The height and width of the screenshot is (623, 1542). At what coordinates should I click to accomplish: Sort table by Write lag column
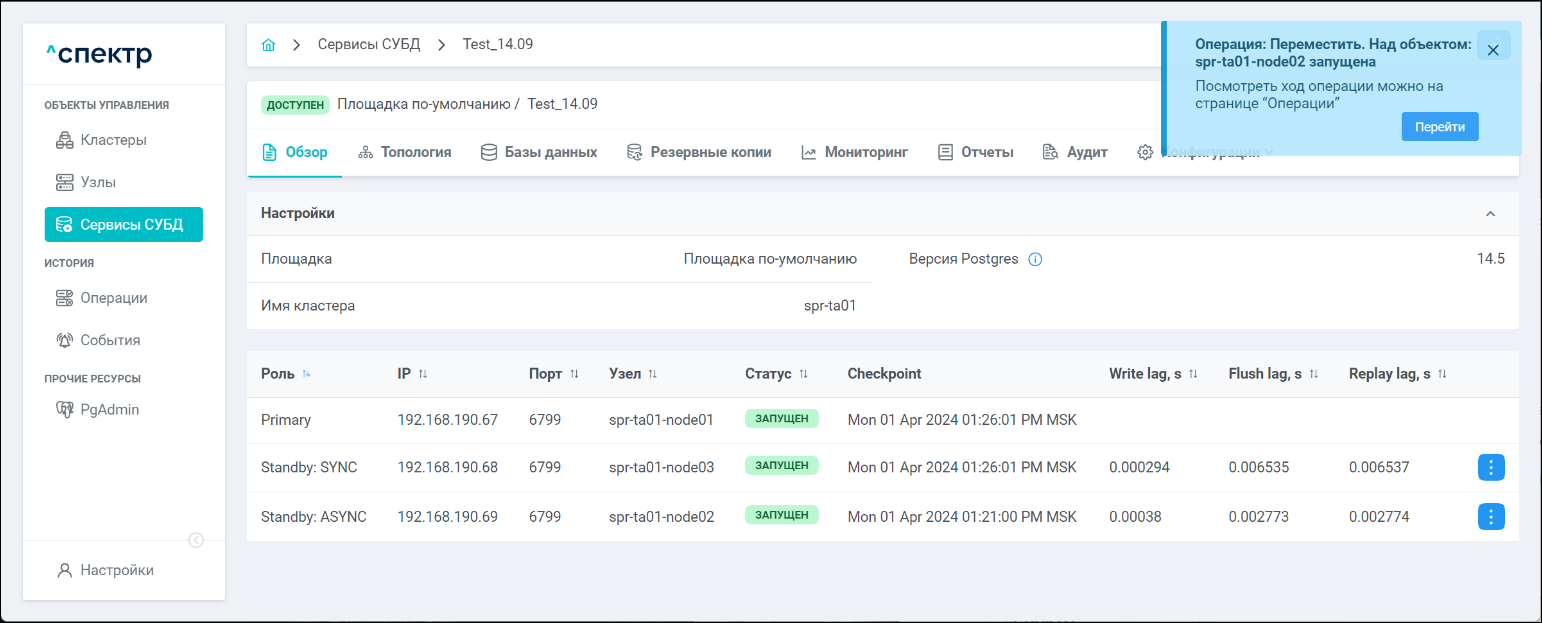[x=1193, y=374]
